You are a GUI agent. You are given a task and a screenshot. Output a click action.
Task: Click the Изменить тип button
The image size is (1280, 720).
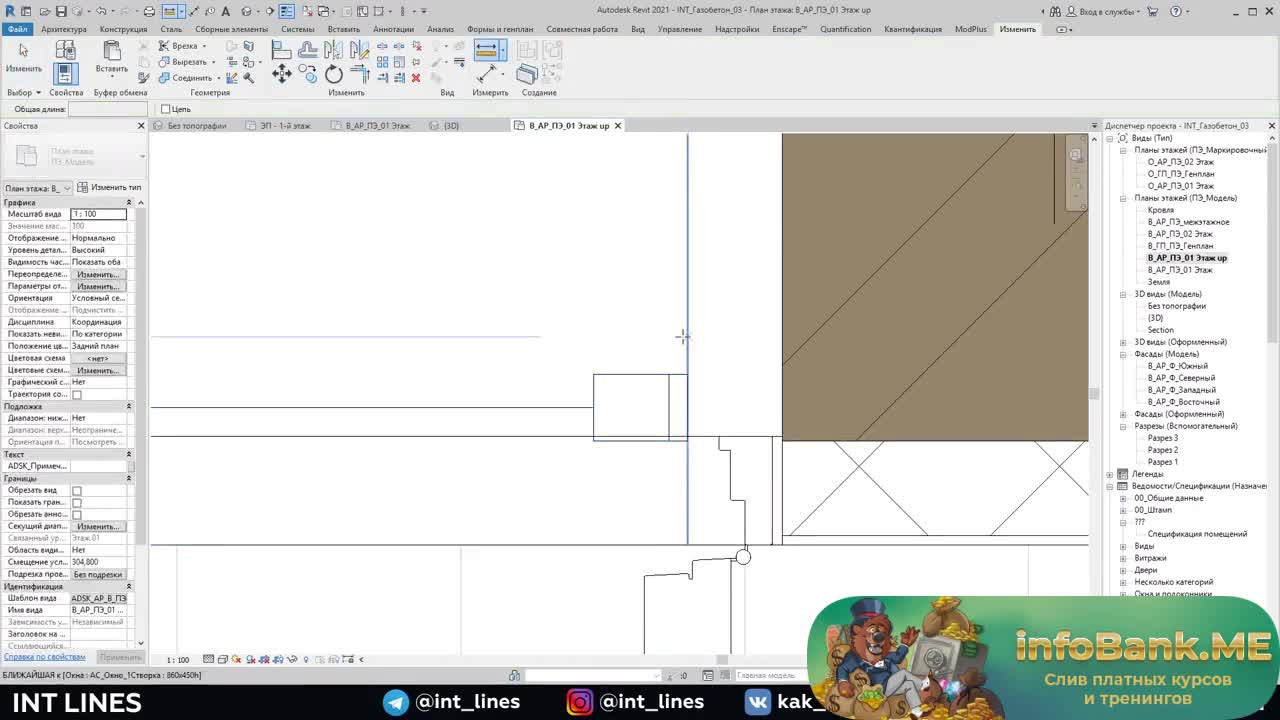pos(110,188)
